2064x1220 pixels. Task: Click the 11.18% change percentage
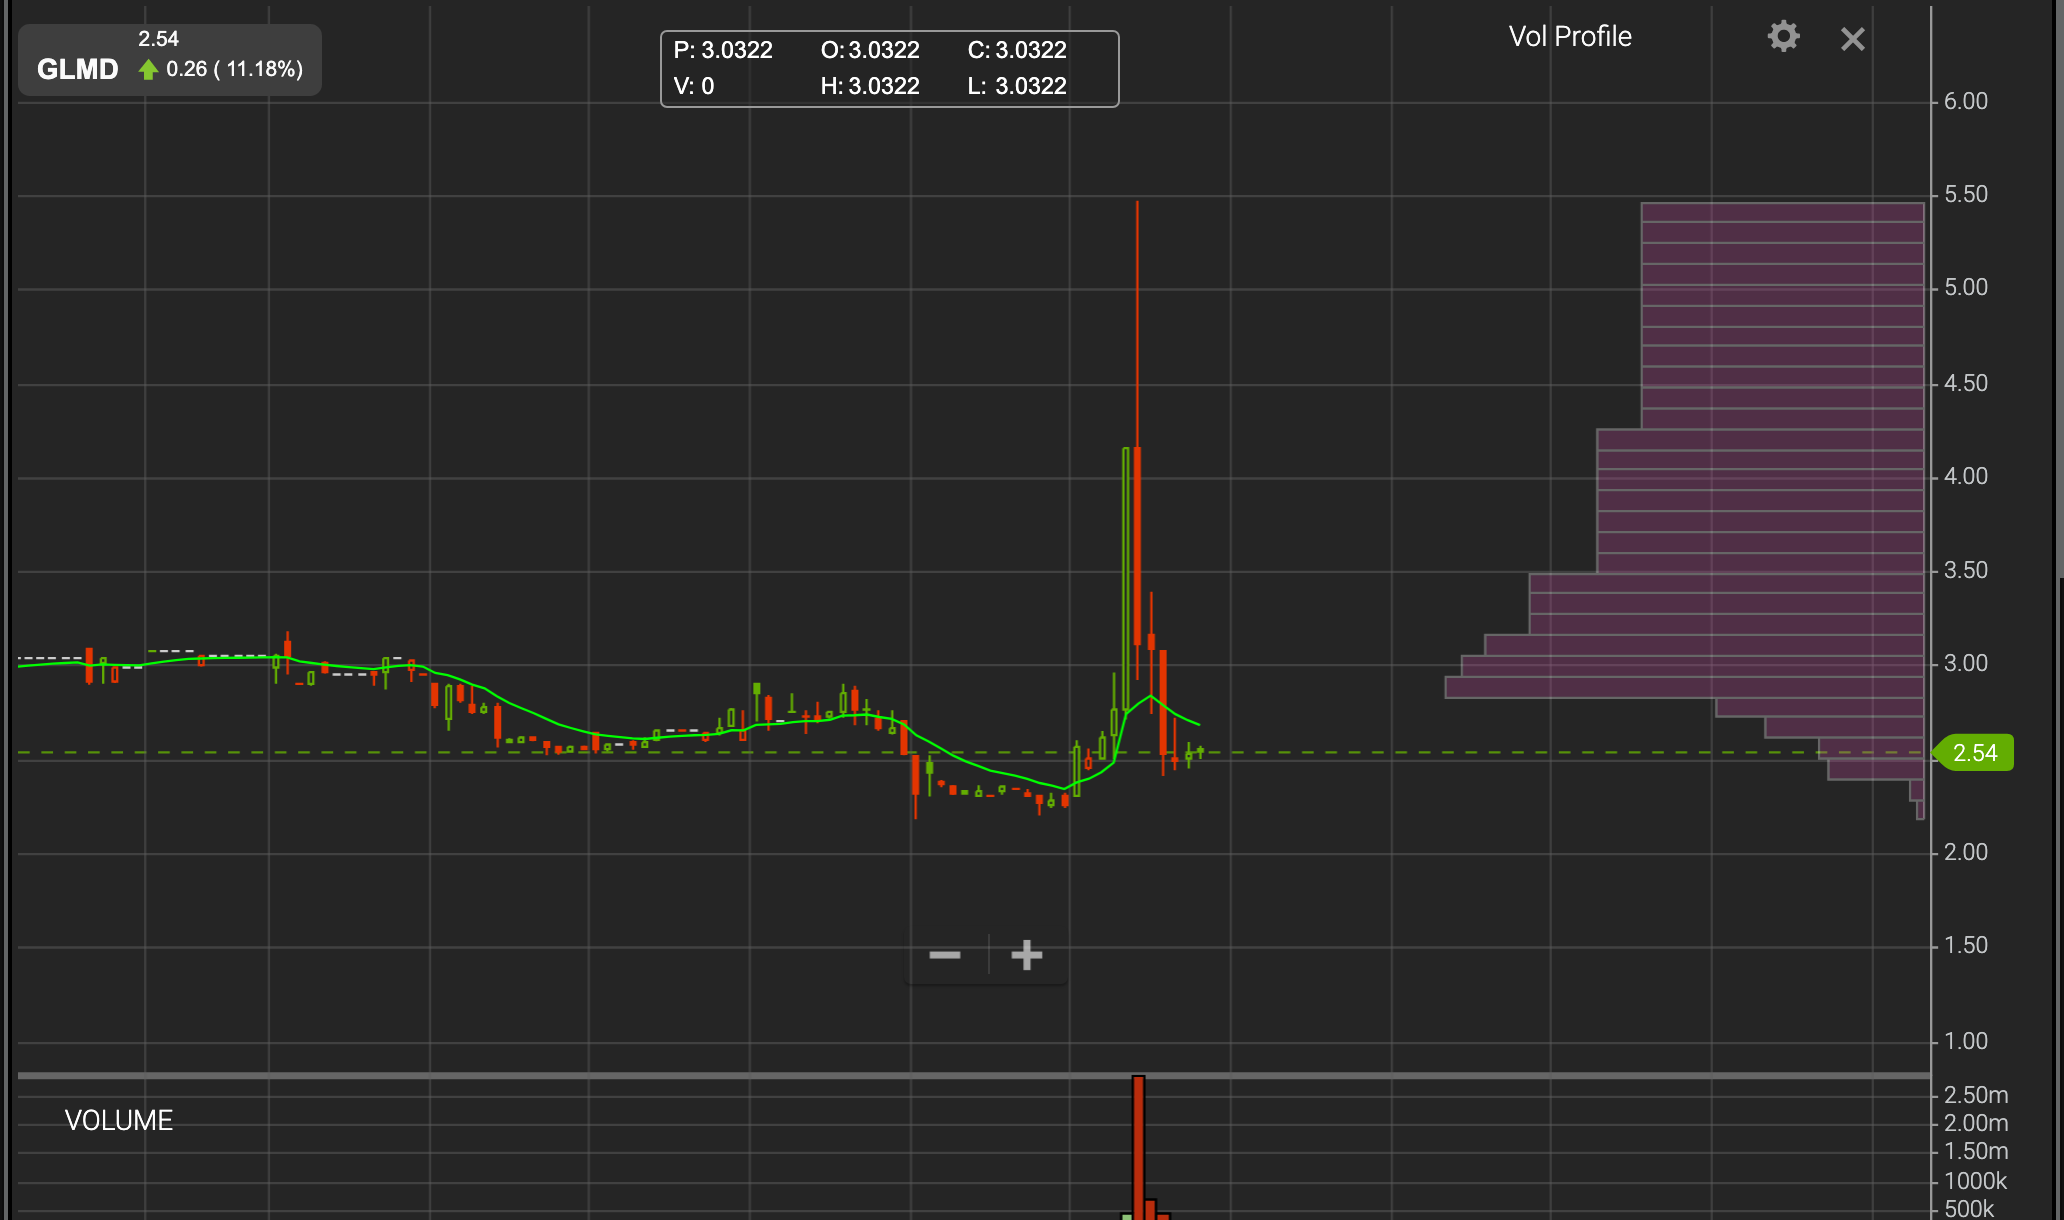coord(263,69)
